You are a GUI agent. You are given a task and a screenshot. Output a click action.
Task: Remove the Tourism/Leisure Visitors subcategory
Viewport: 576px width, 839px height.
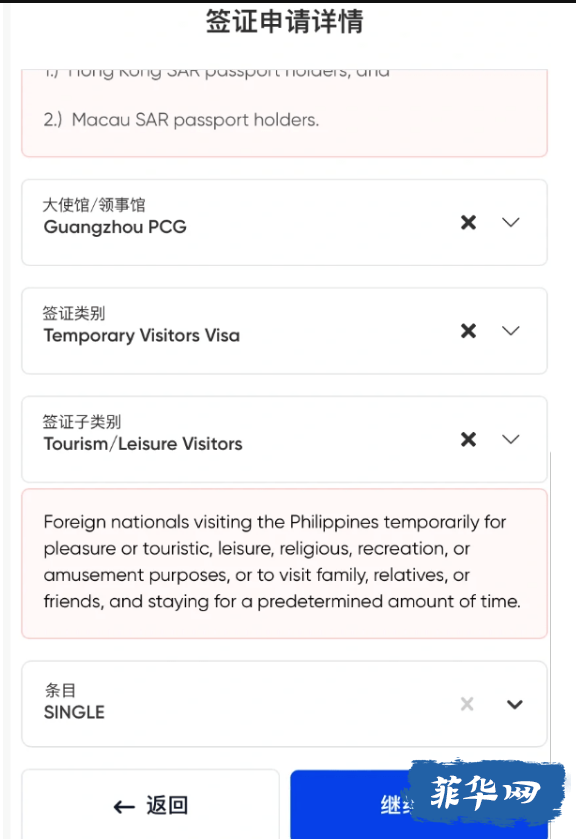(468, 439)
